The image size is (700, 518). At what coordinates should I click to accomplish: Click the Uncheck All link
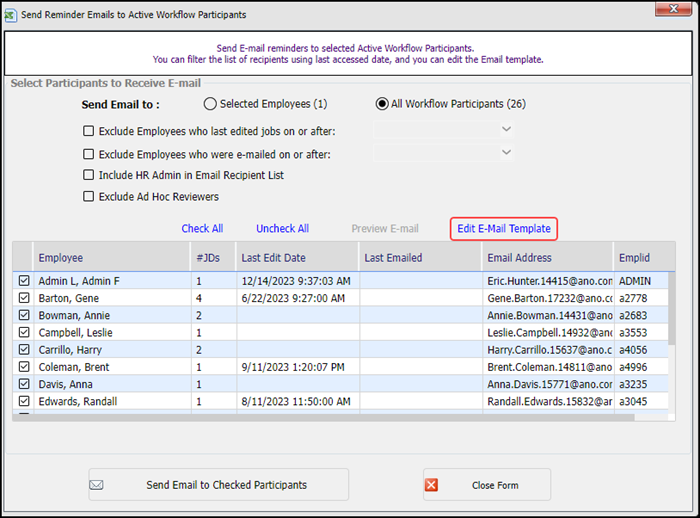(x=282, y=229)
